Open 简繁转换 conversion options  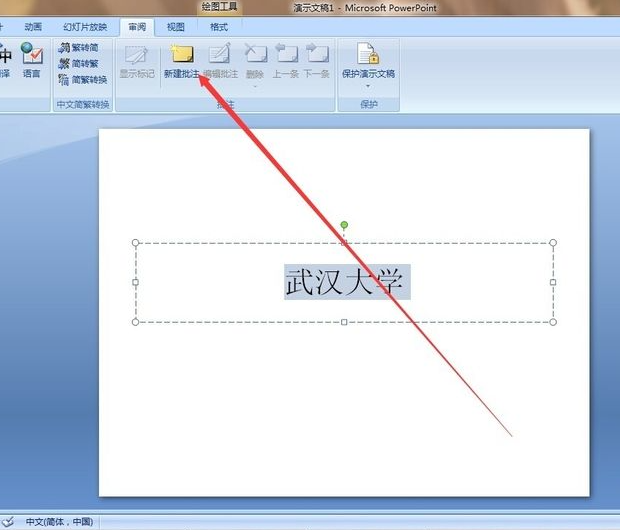click(82, 79)
